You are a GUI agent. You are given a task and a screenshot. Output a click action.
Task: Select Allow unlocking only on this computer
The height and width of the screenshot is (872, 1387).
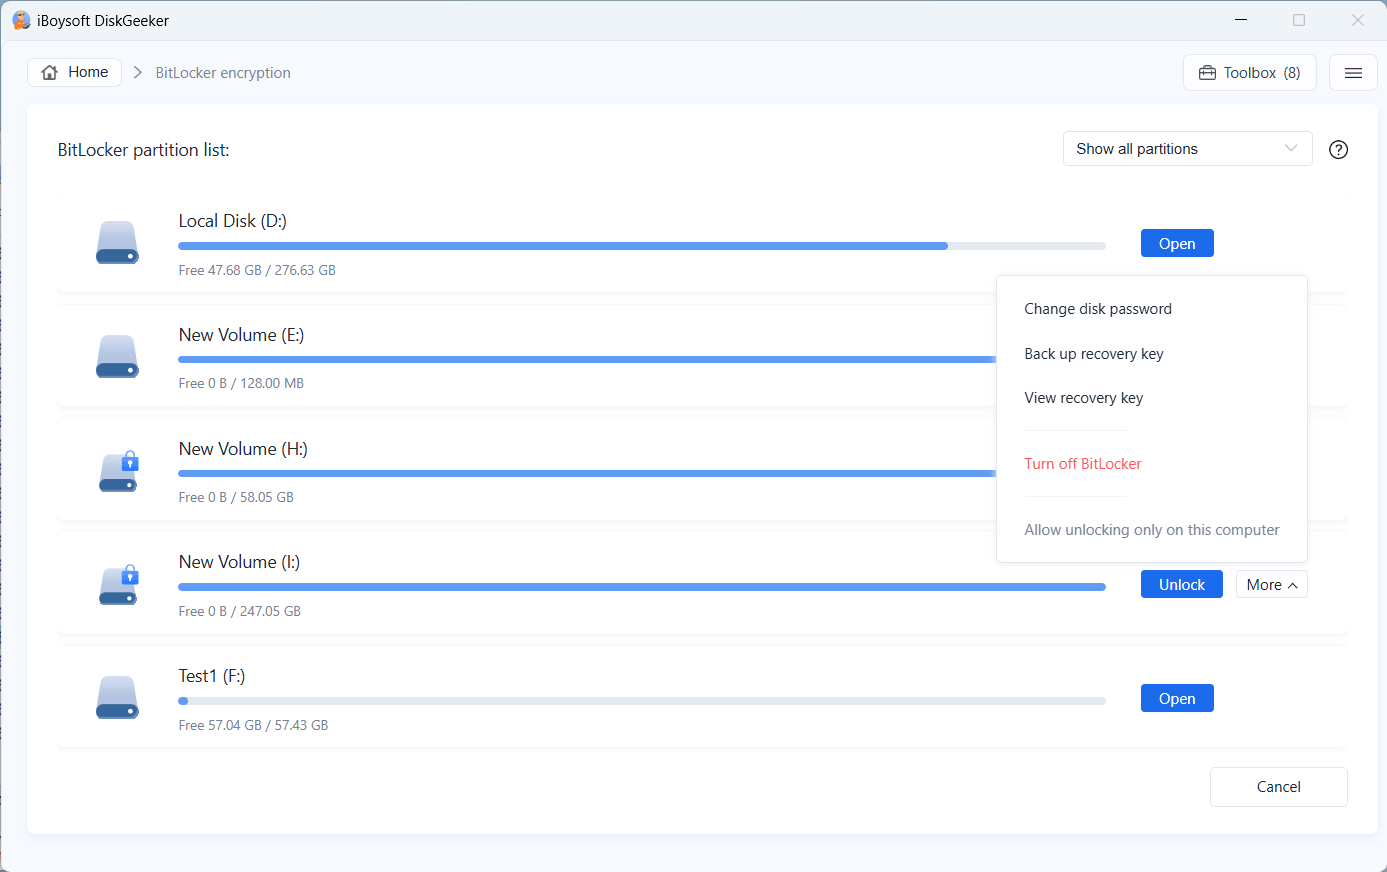(x=1152, y=530)
